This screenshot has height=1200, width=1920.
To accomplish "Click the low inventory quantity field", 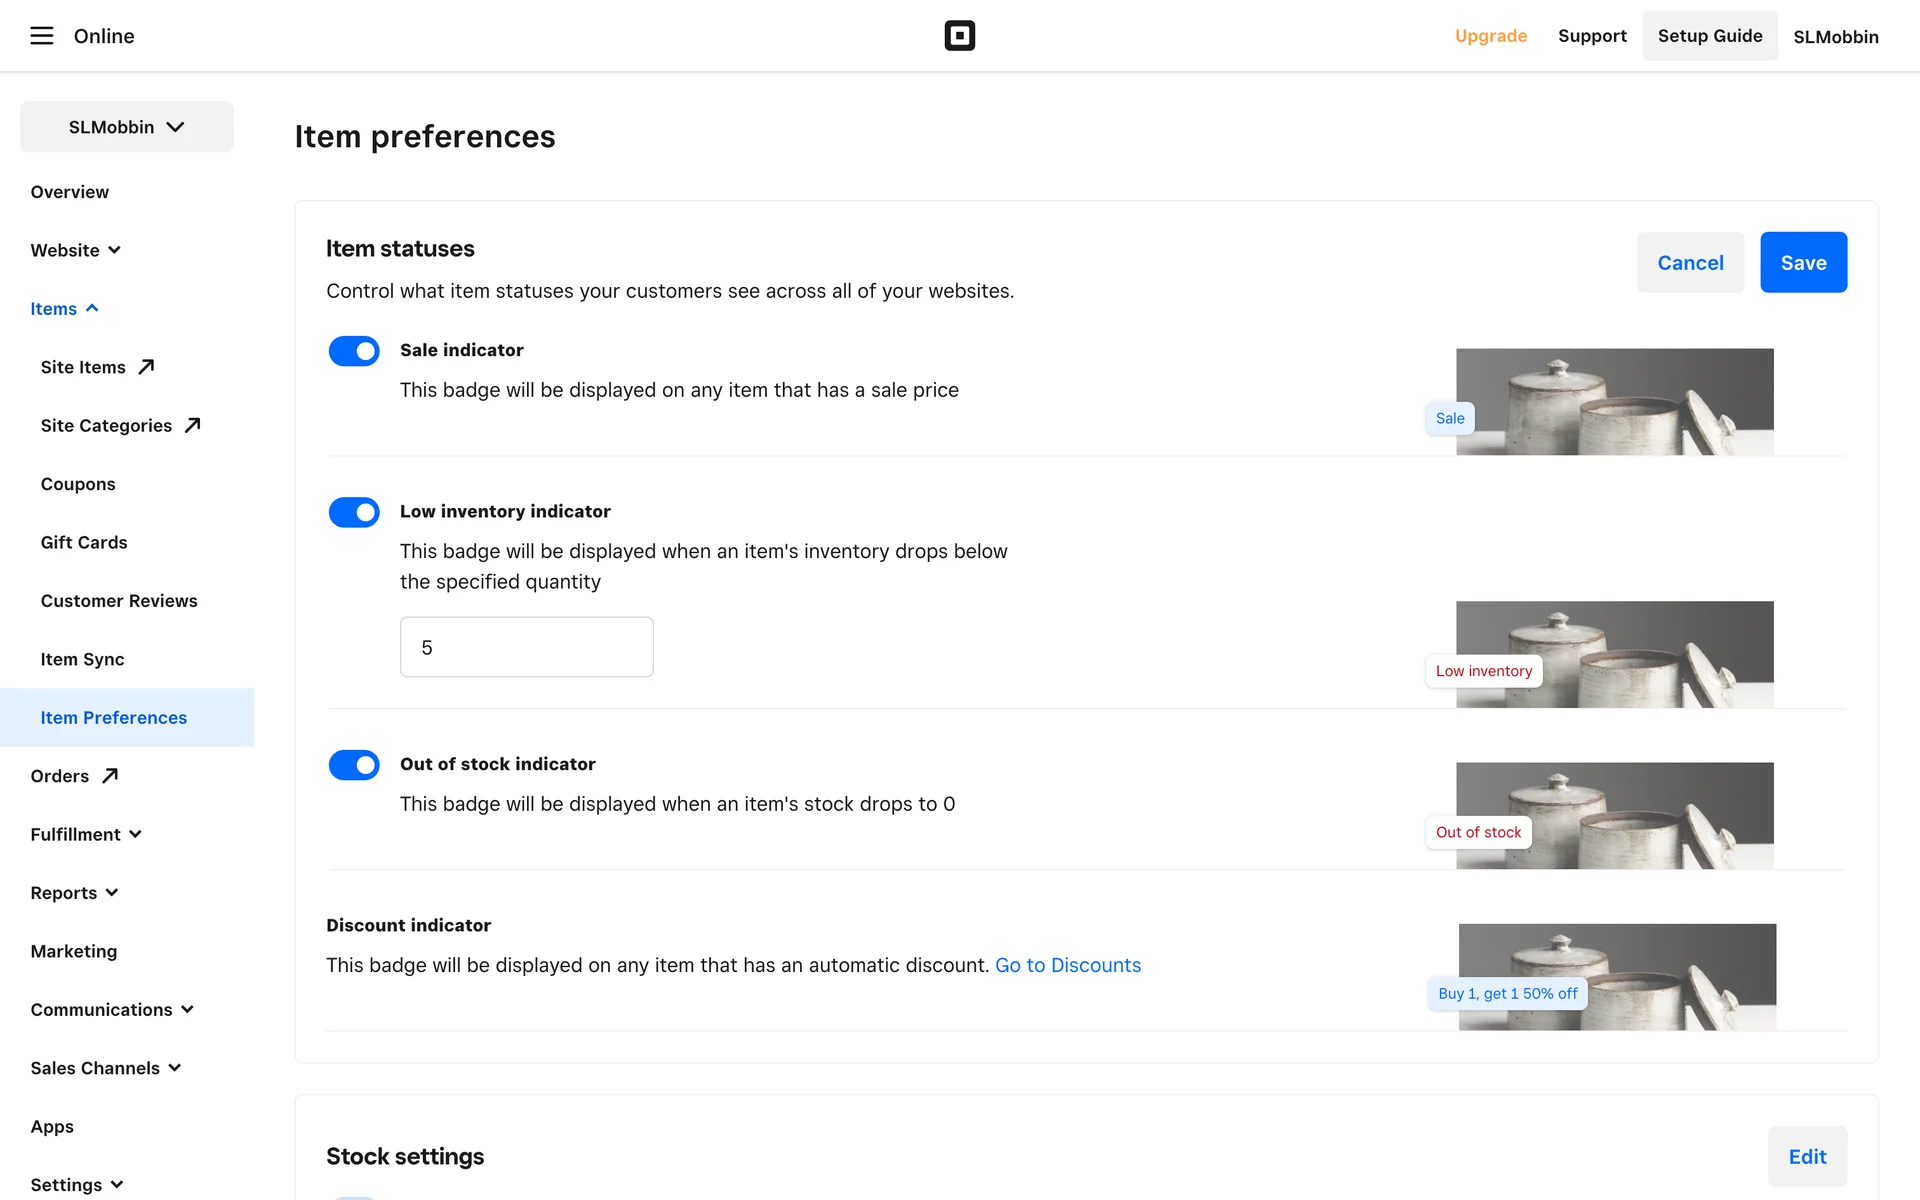I will pos(527,647).
